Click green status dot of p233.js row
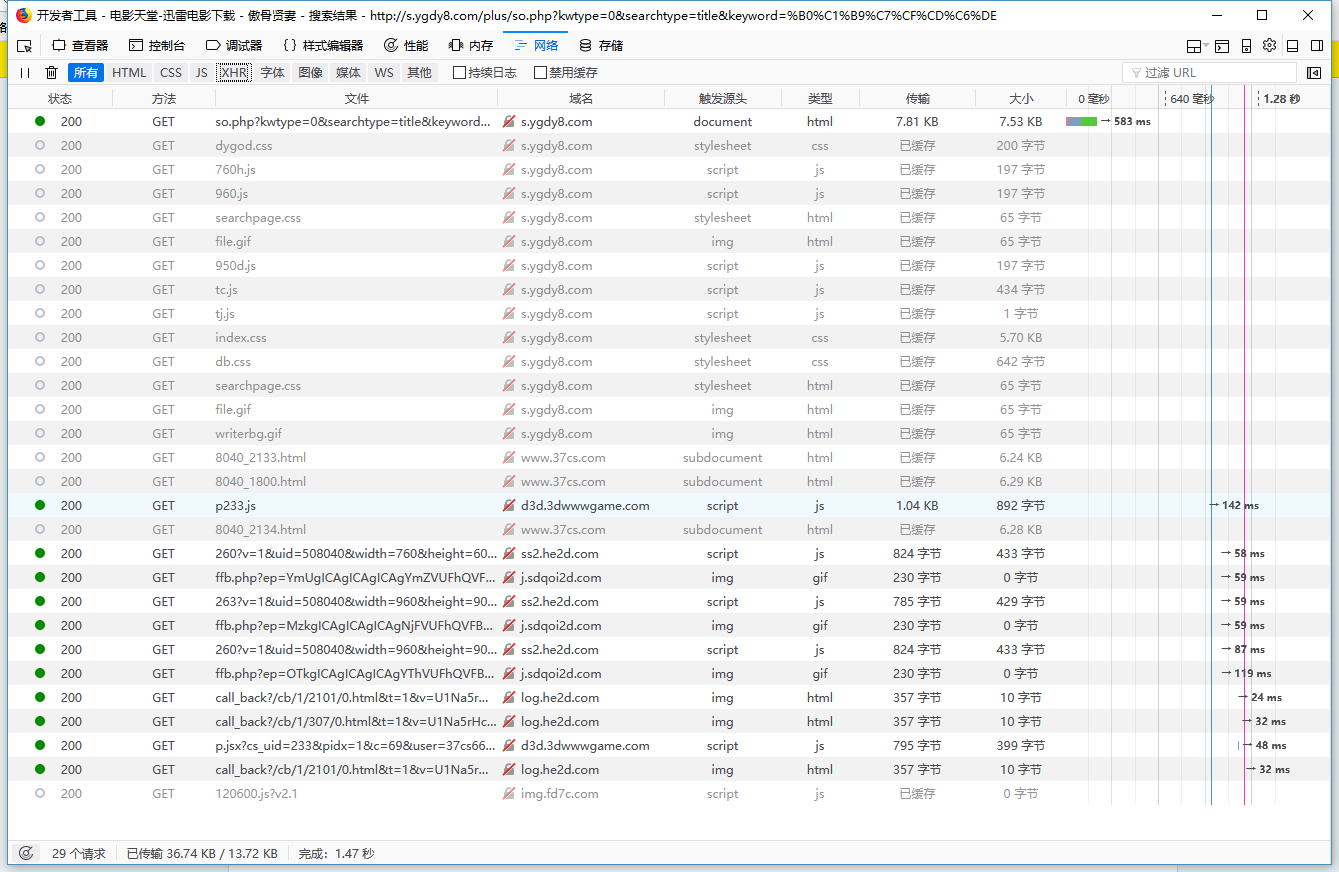 coord(40,506)
